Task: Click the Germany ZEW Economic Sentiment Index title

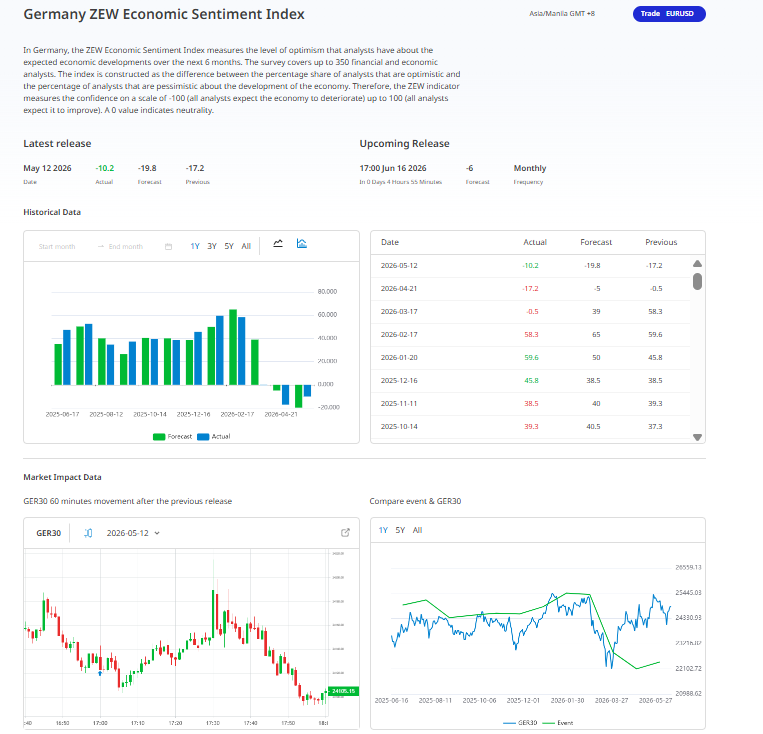Action: (x=164, y=14)
